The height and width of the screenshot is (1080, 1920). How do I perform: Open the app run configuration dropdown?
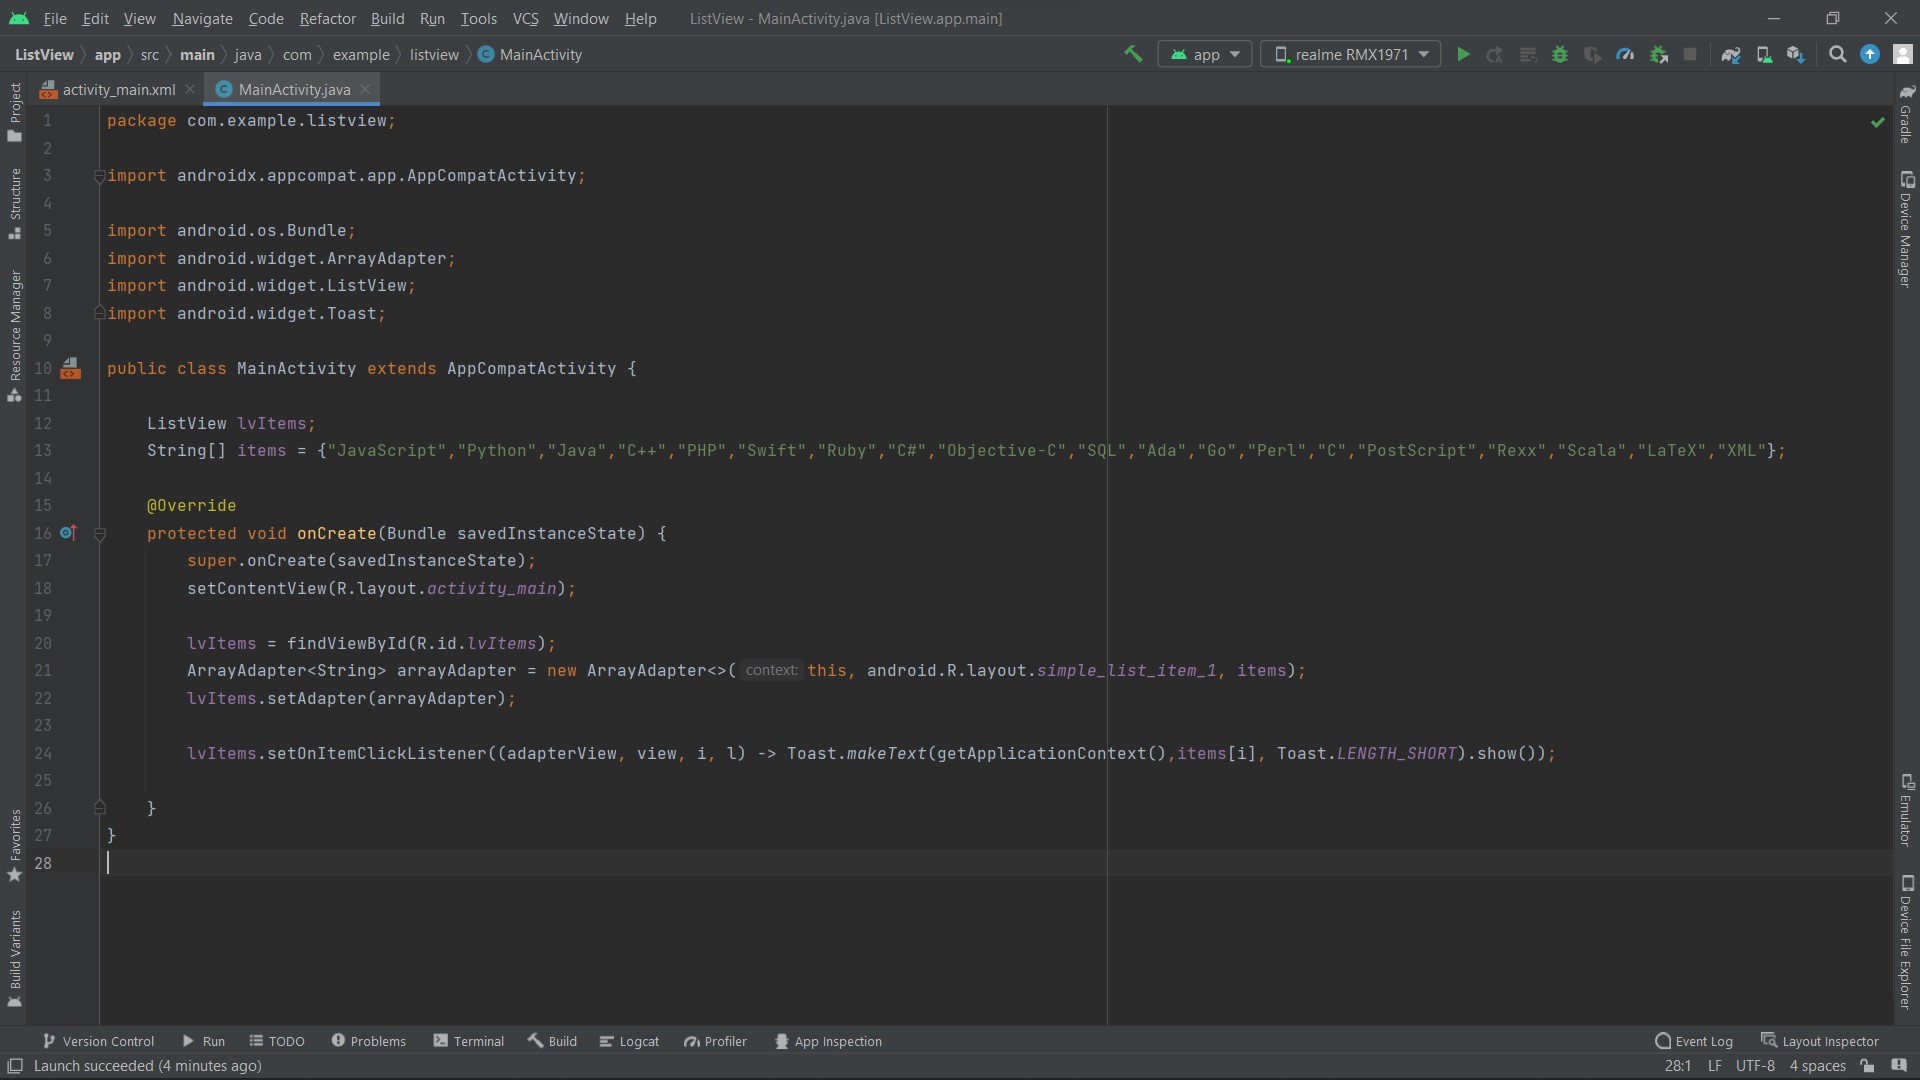tap(1205, 54)
